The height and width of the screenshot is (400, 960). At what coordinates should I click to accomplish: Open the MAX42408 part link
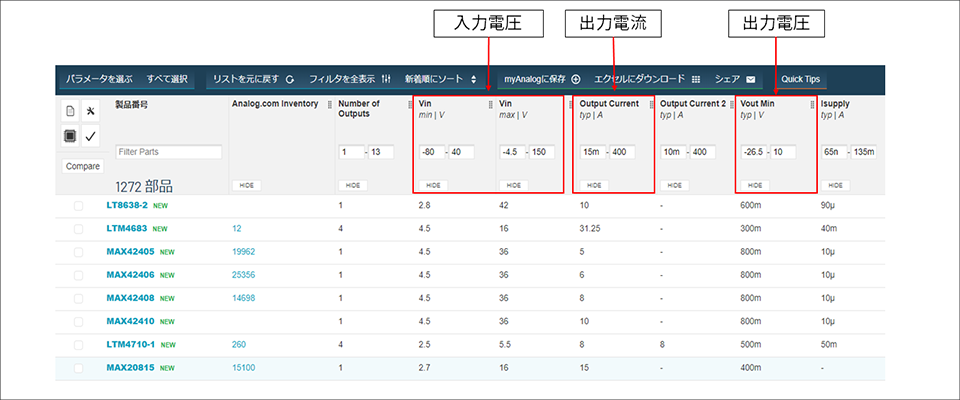coord(130,298)
